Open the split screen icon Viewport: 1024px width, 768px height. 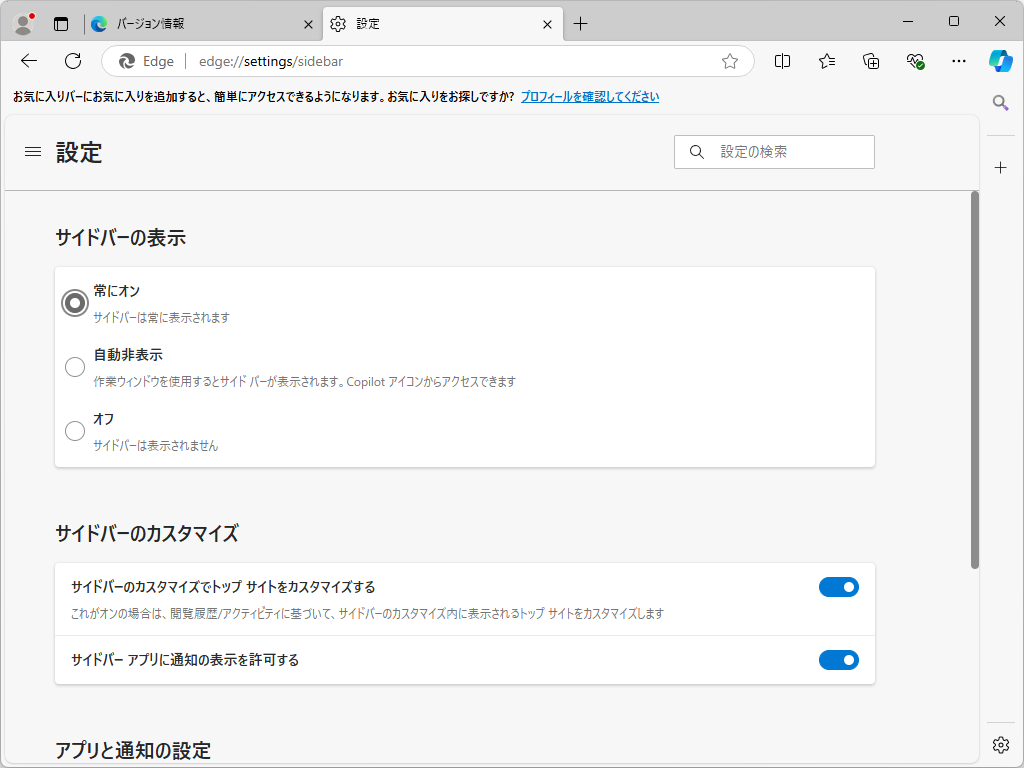[782, 60]
